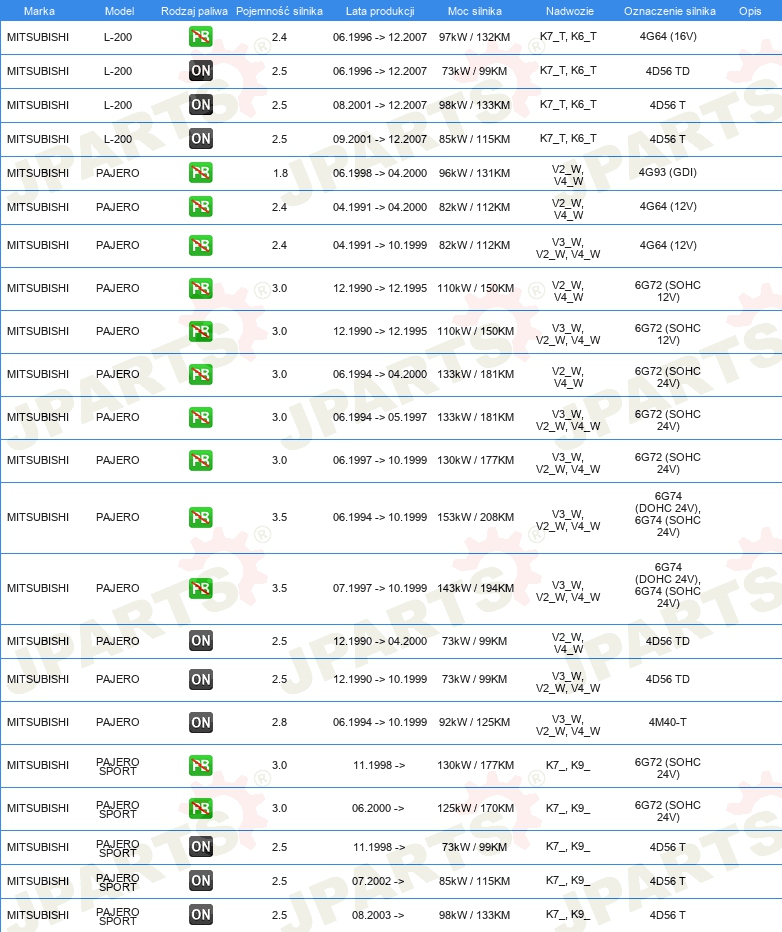
Task: Click the ON icon in the Pajero 2.5 12.1990->04.2000 row
Action: tap(201, 641)
